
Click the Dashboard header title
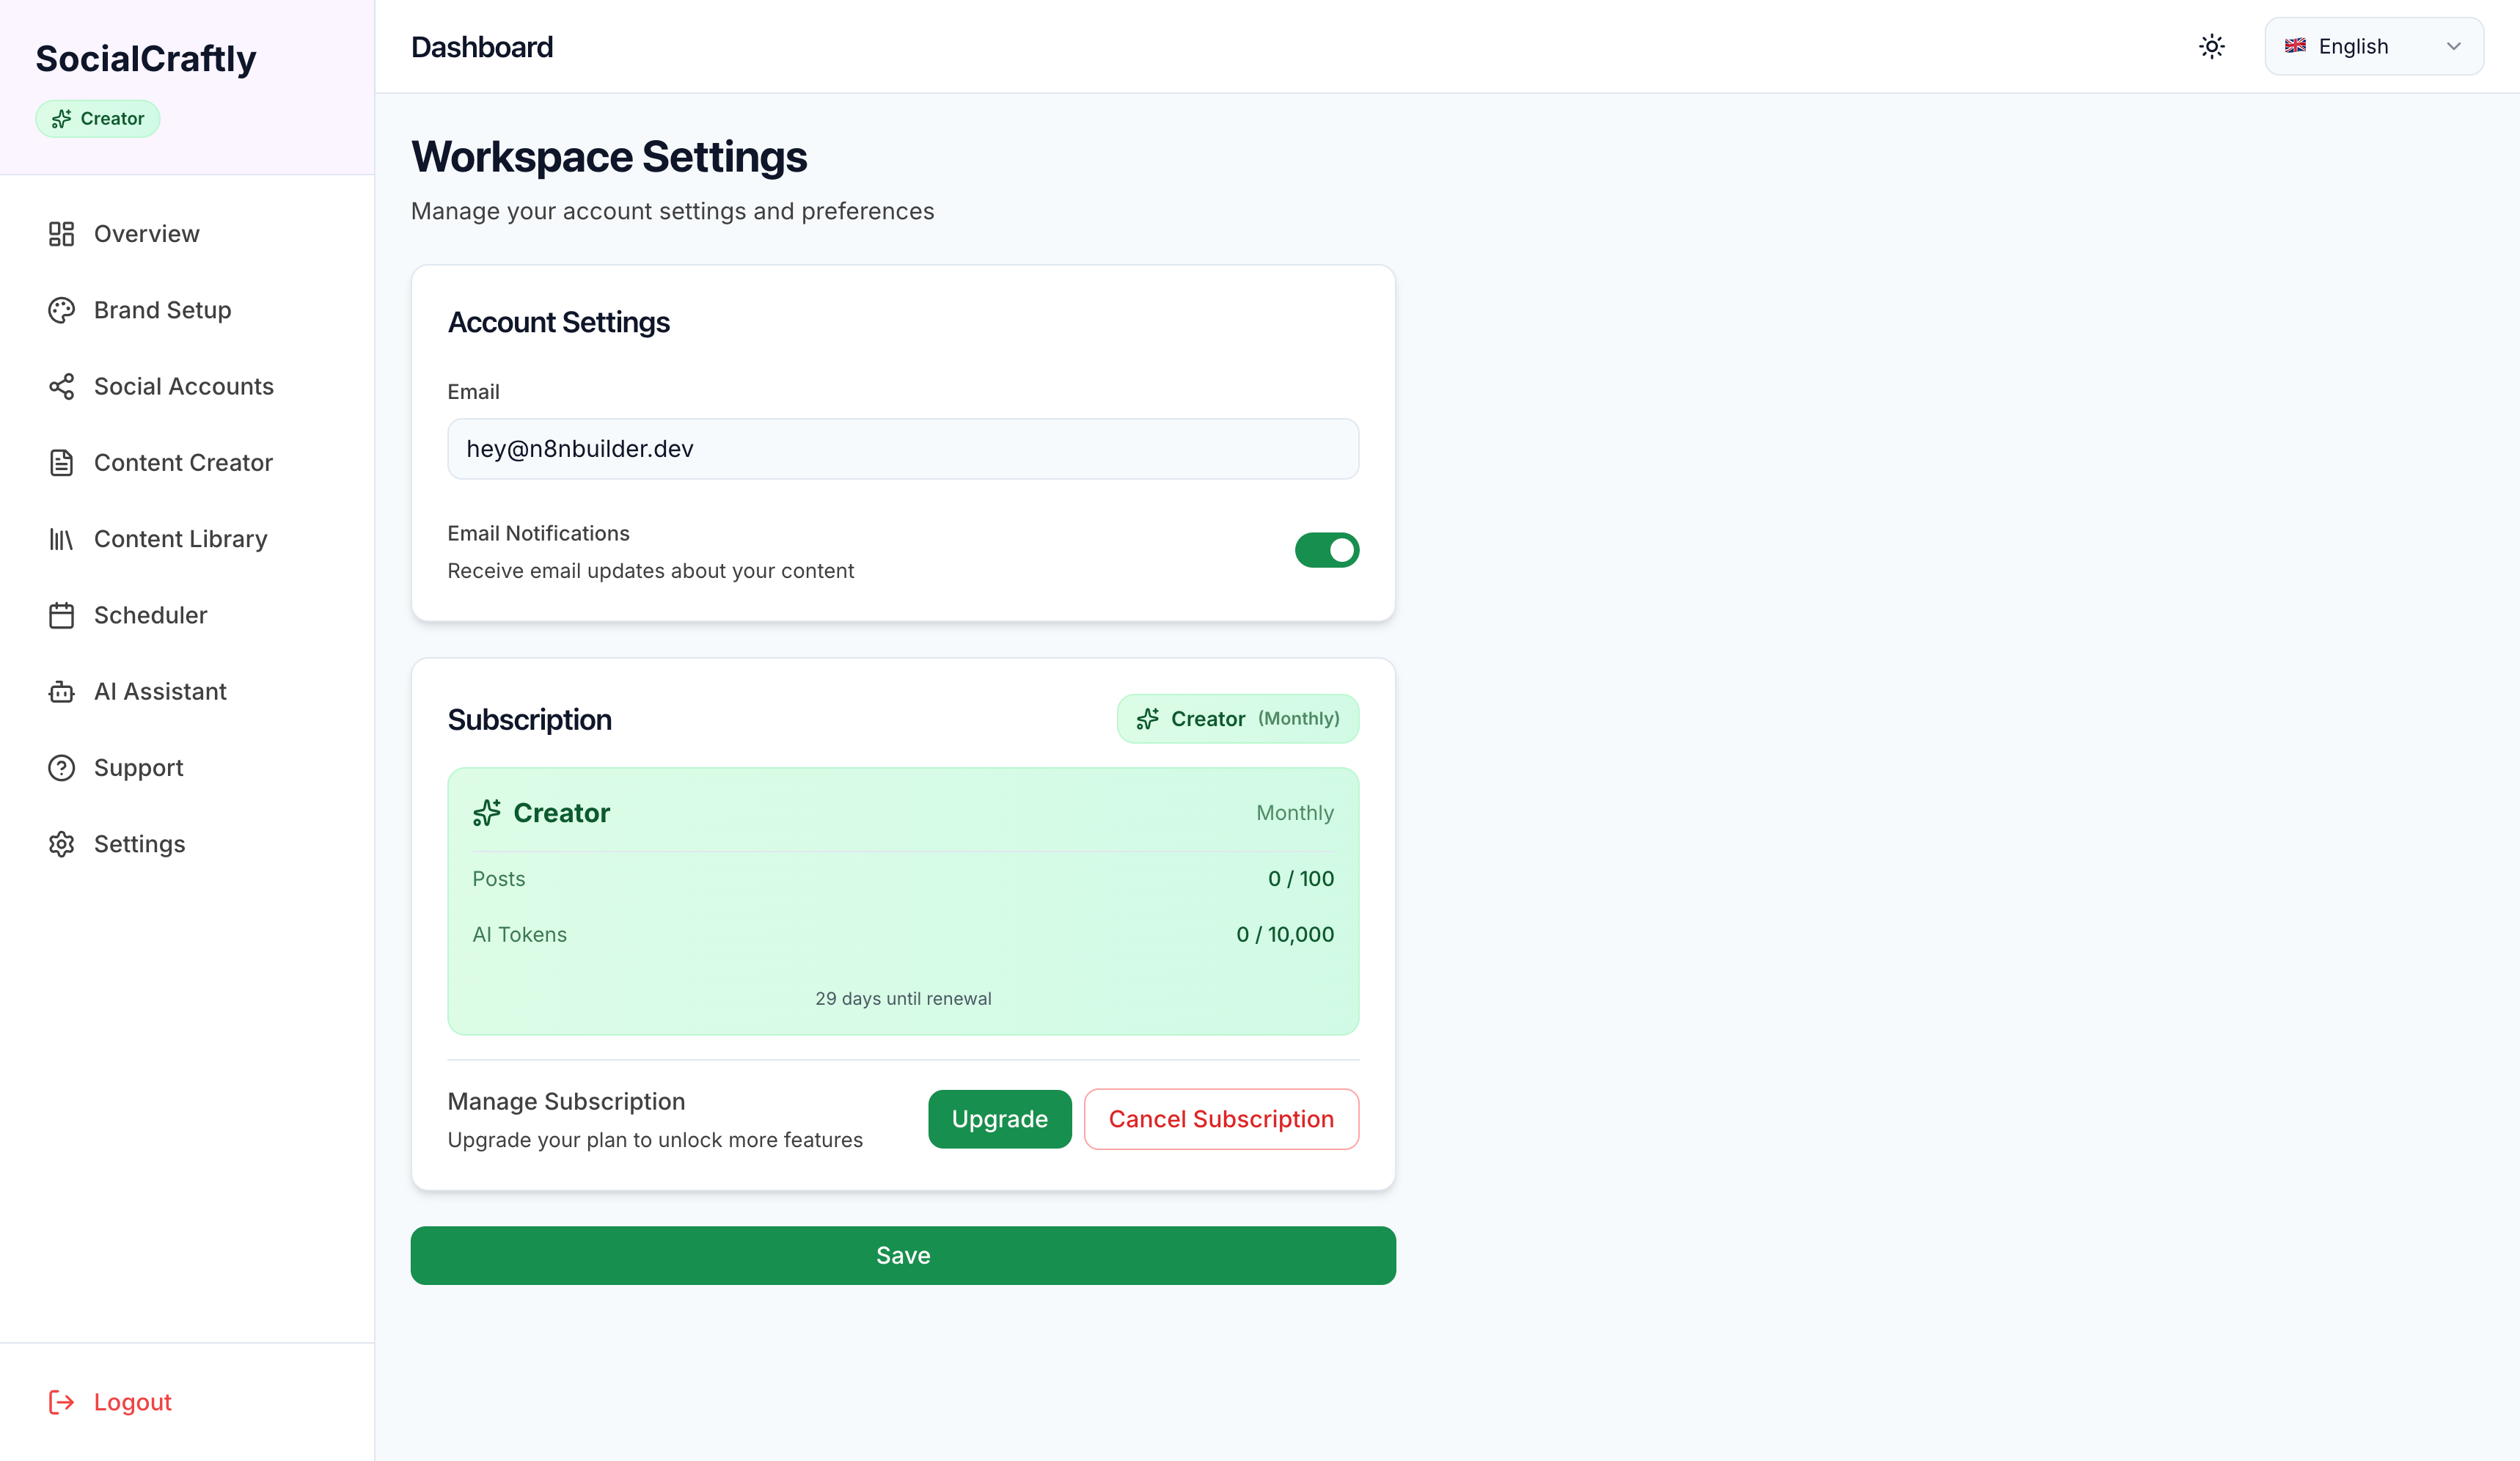pos(483,46)
